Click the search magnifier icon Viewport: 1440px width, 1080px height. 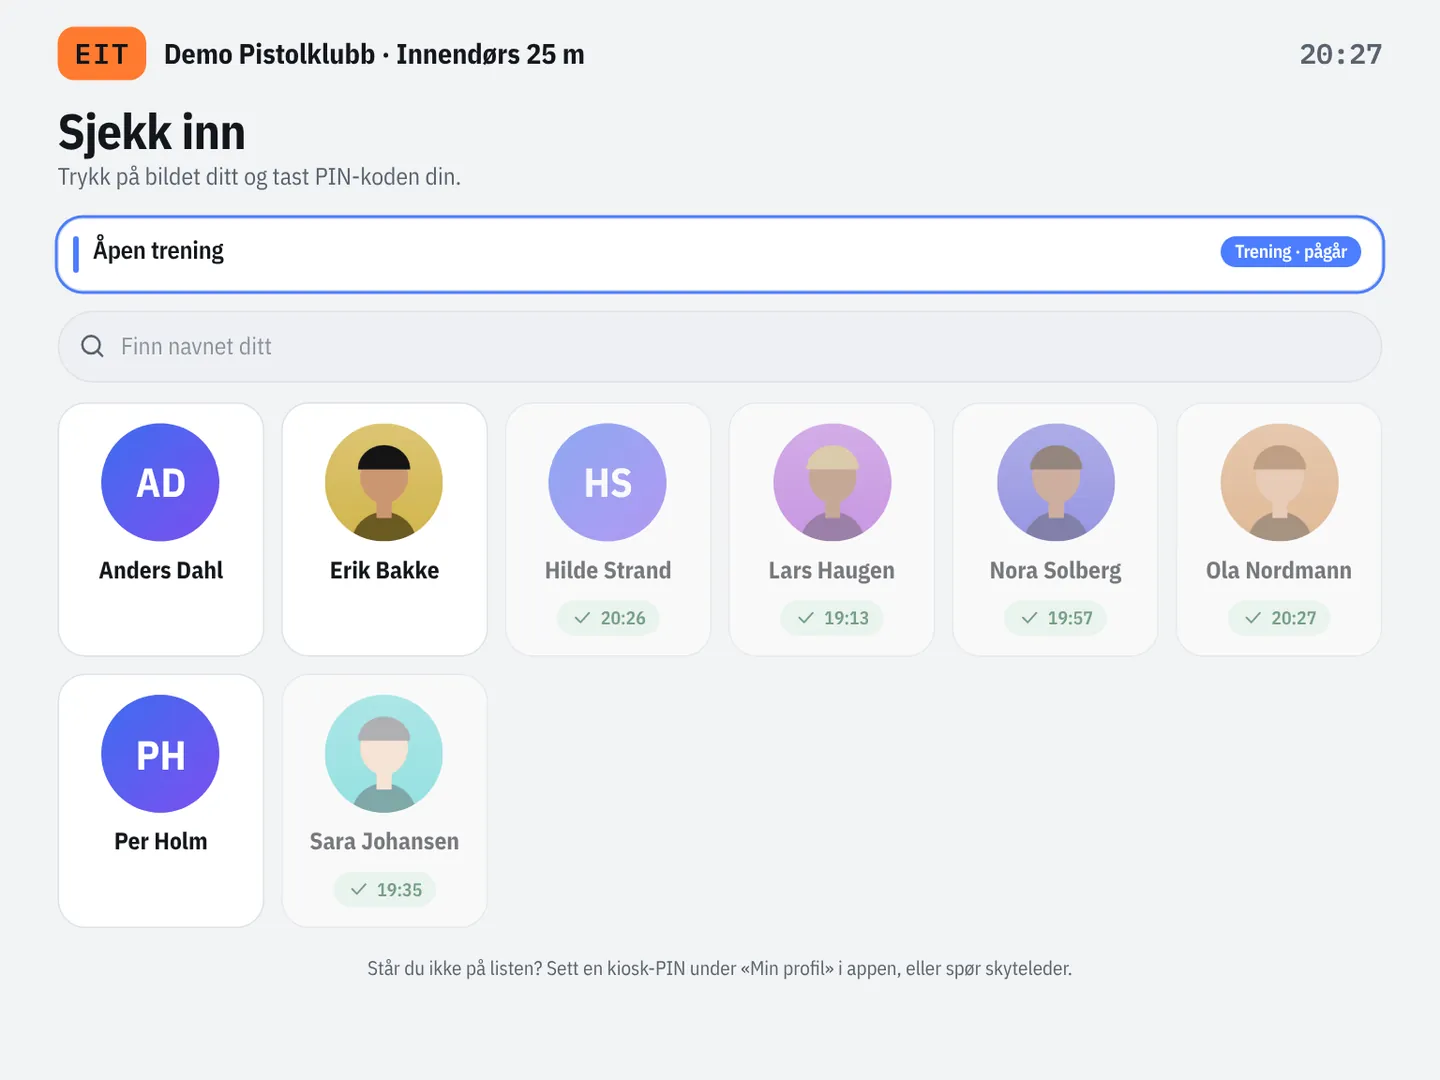(92, 346)
